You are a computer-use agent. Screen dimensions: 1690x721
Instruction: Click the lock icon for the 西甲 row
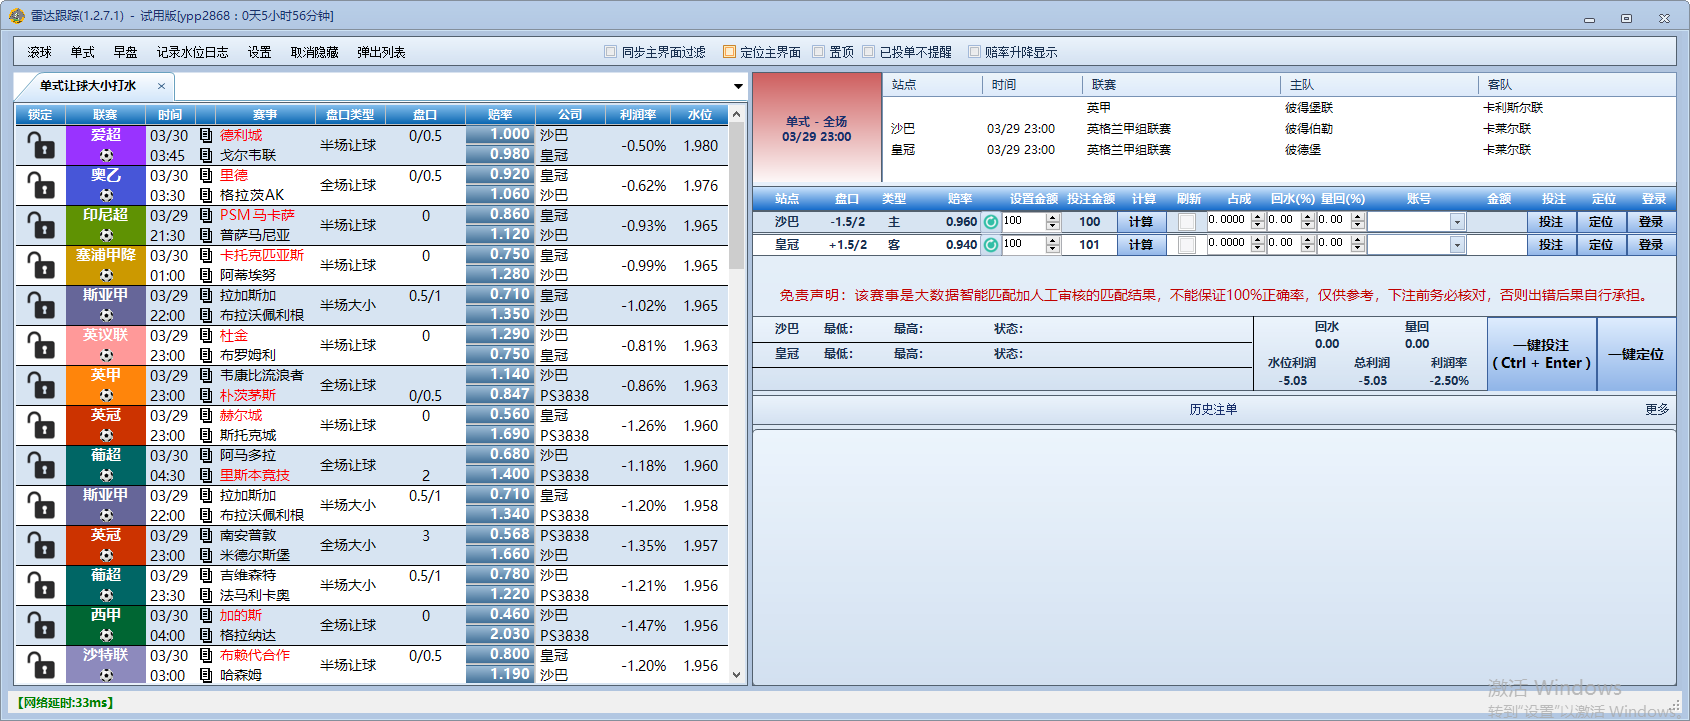tap(40, 626)
